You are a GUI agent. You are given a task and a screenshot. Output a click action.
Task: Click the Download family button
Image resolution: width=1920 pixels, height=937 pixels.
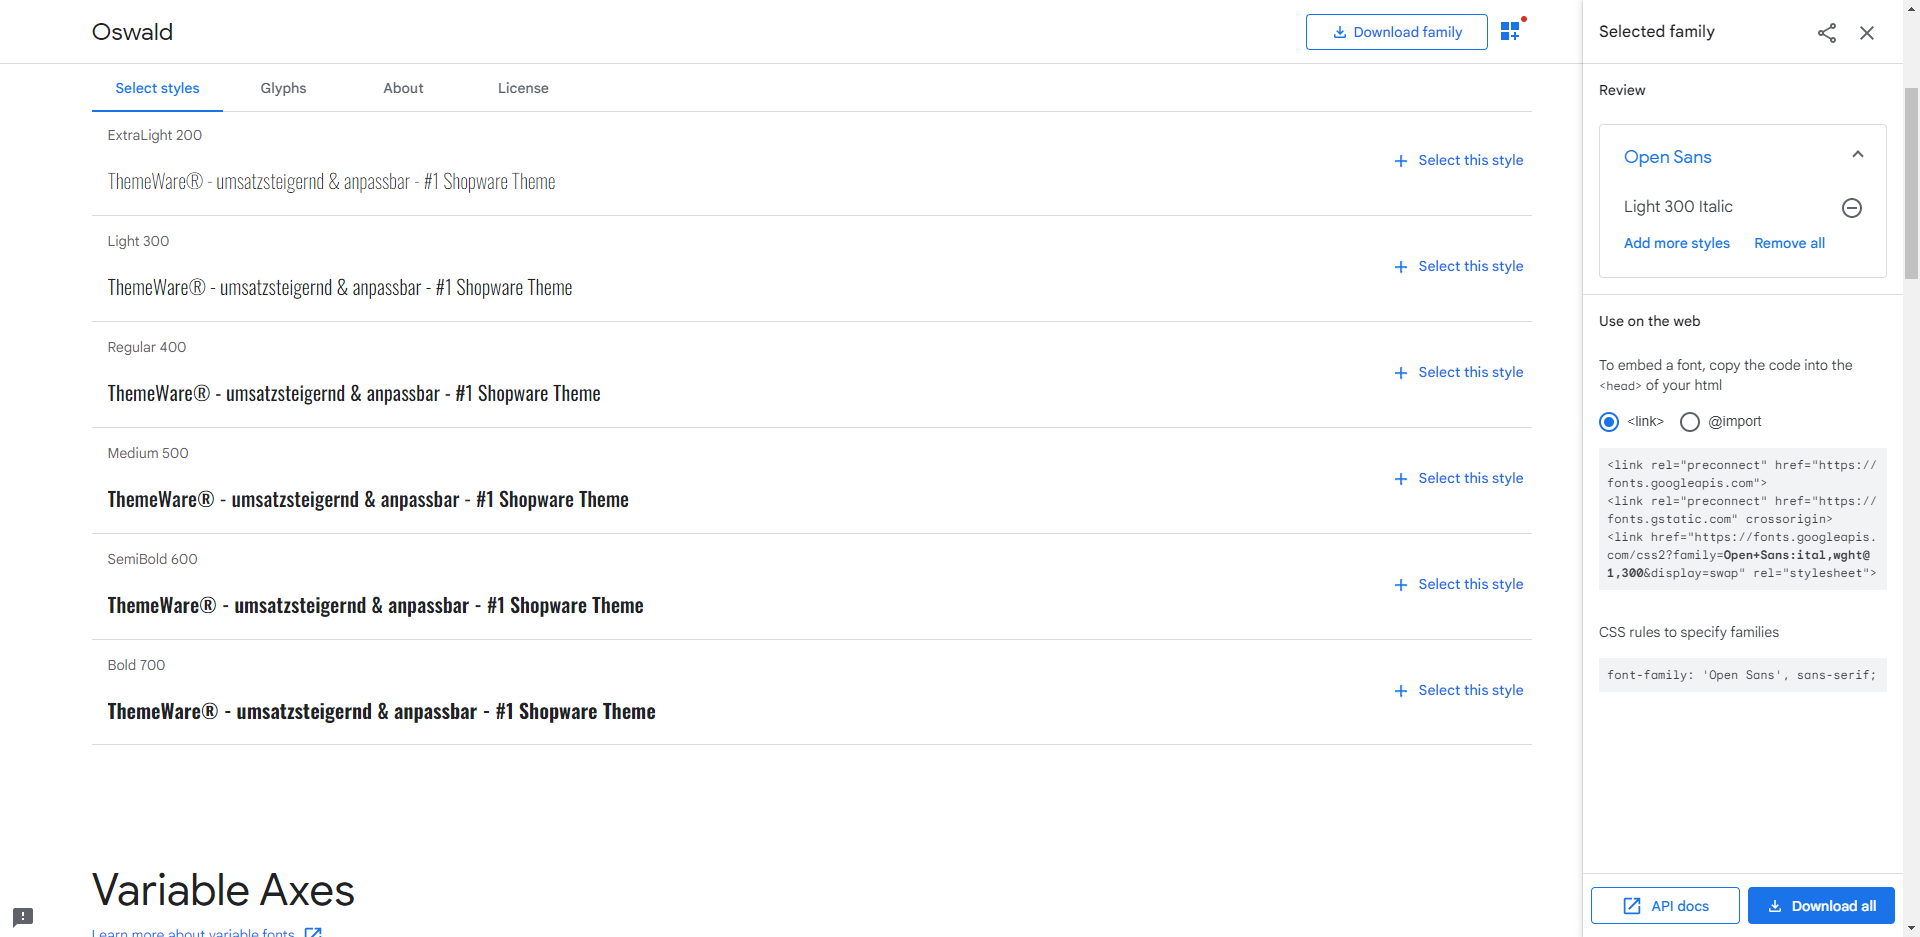click(1396, 32)
